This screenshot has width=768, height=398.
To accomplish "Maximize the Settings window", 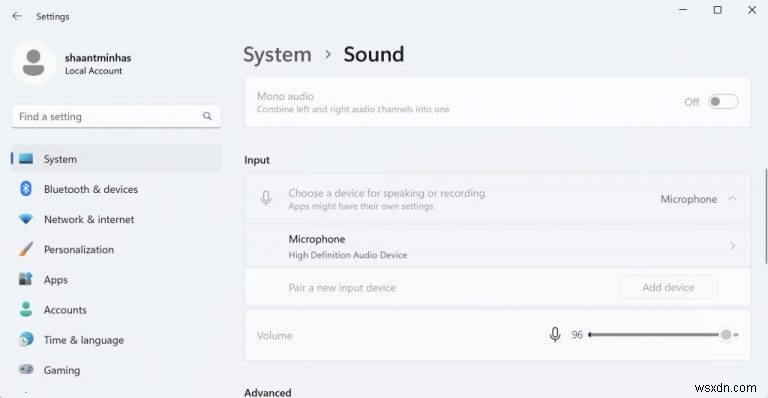I will (718, 10).
